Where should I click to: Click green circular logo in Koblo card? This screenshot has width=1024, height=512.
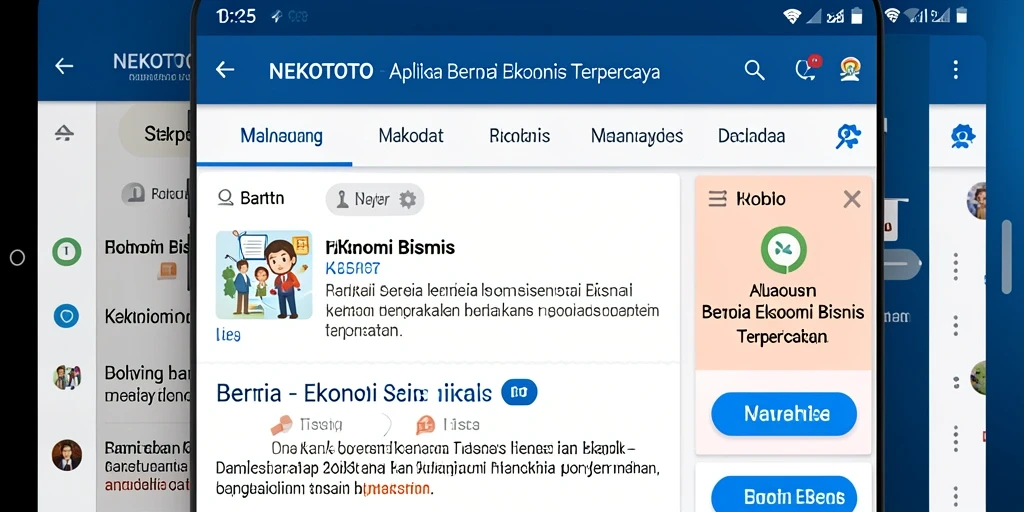coord(784,249)
